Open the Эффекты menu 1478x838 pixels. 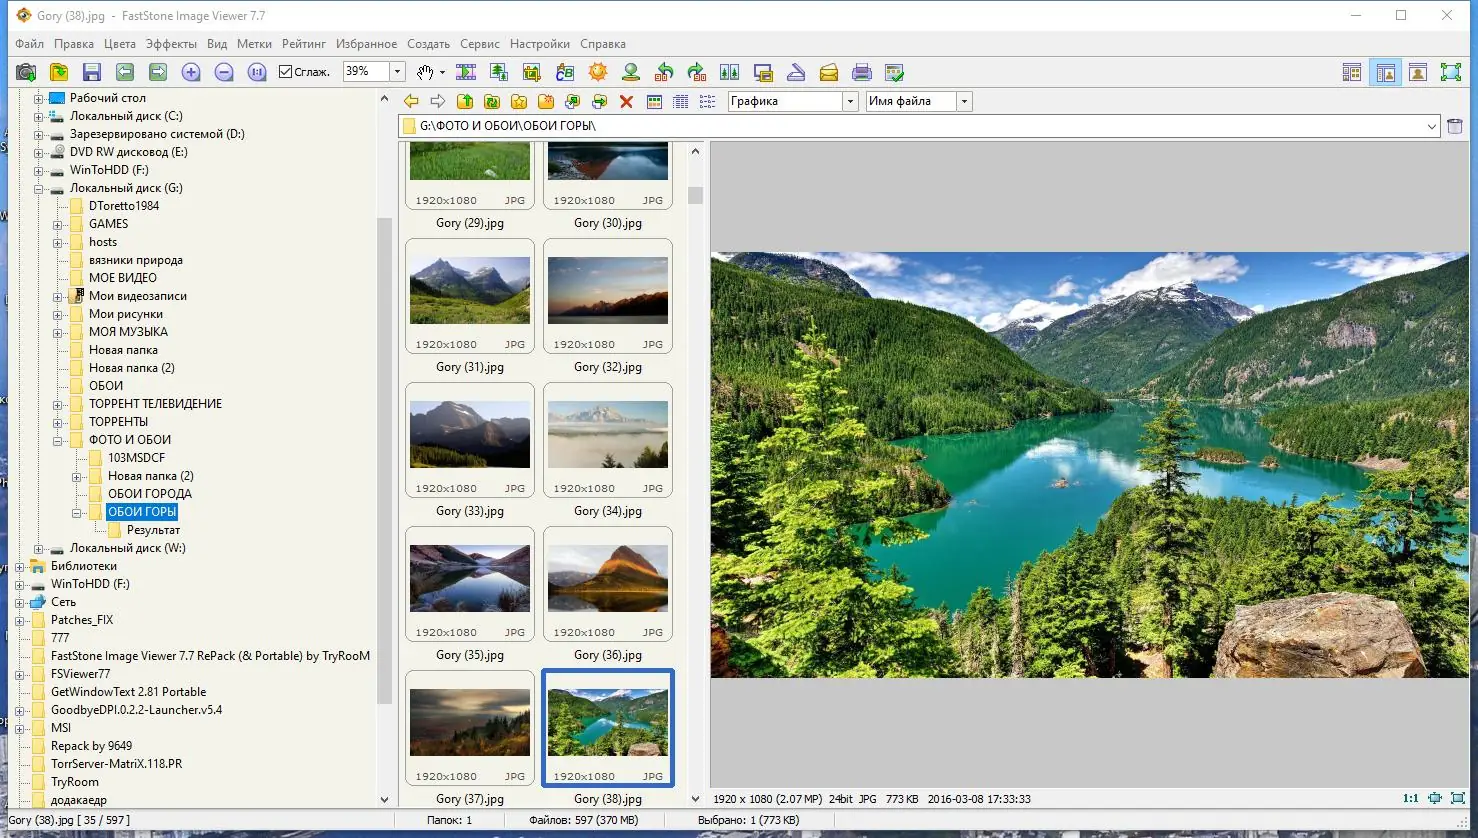[x=171, y=44]
